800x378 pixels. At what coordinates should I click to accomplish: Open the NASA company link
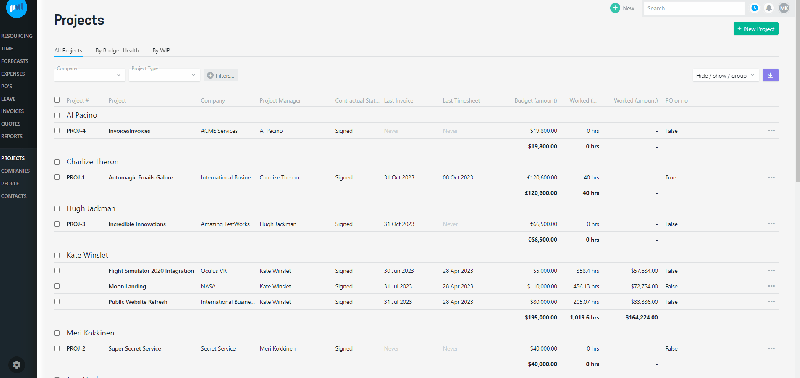pyautogui.click(x=208, y=286)
